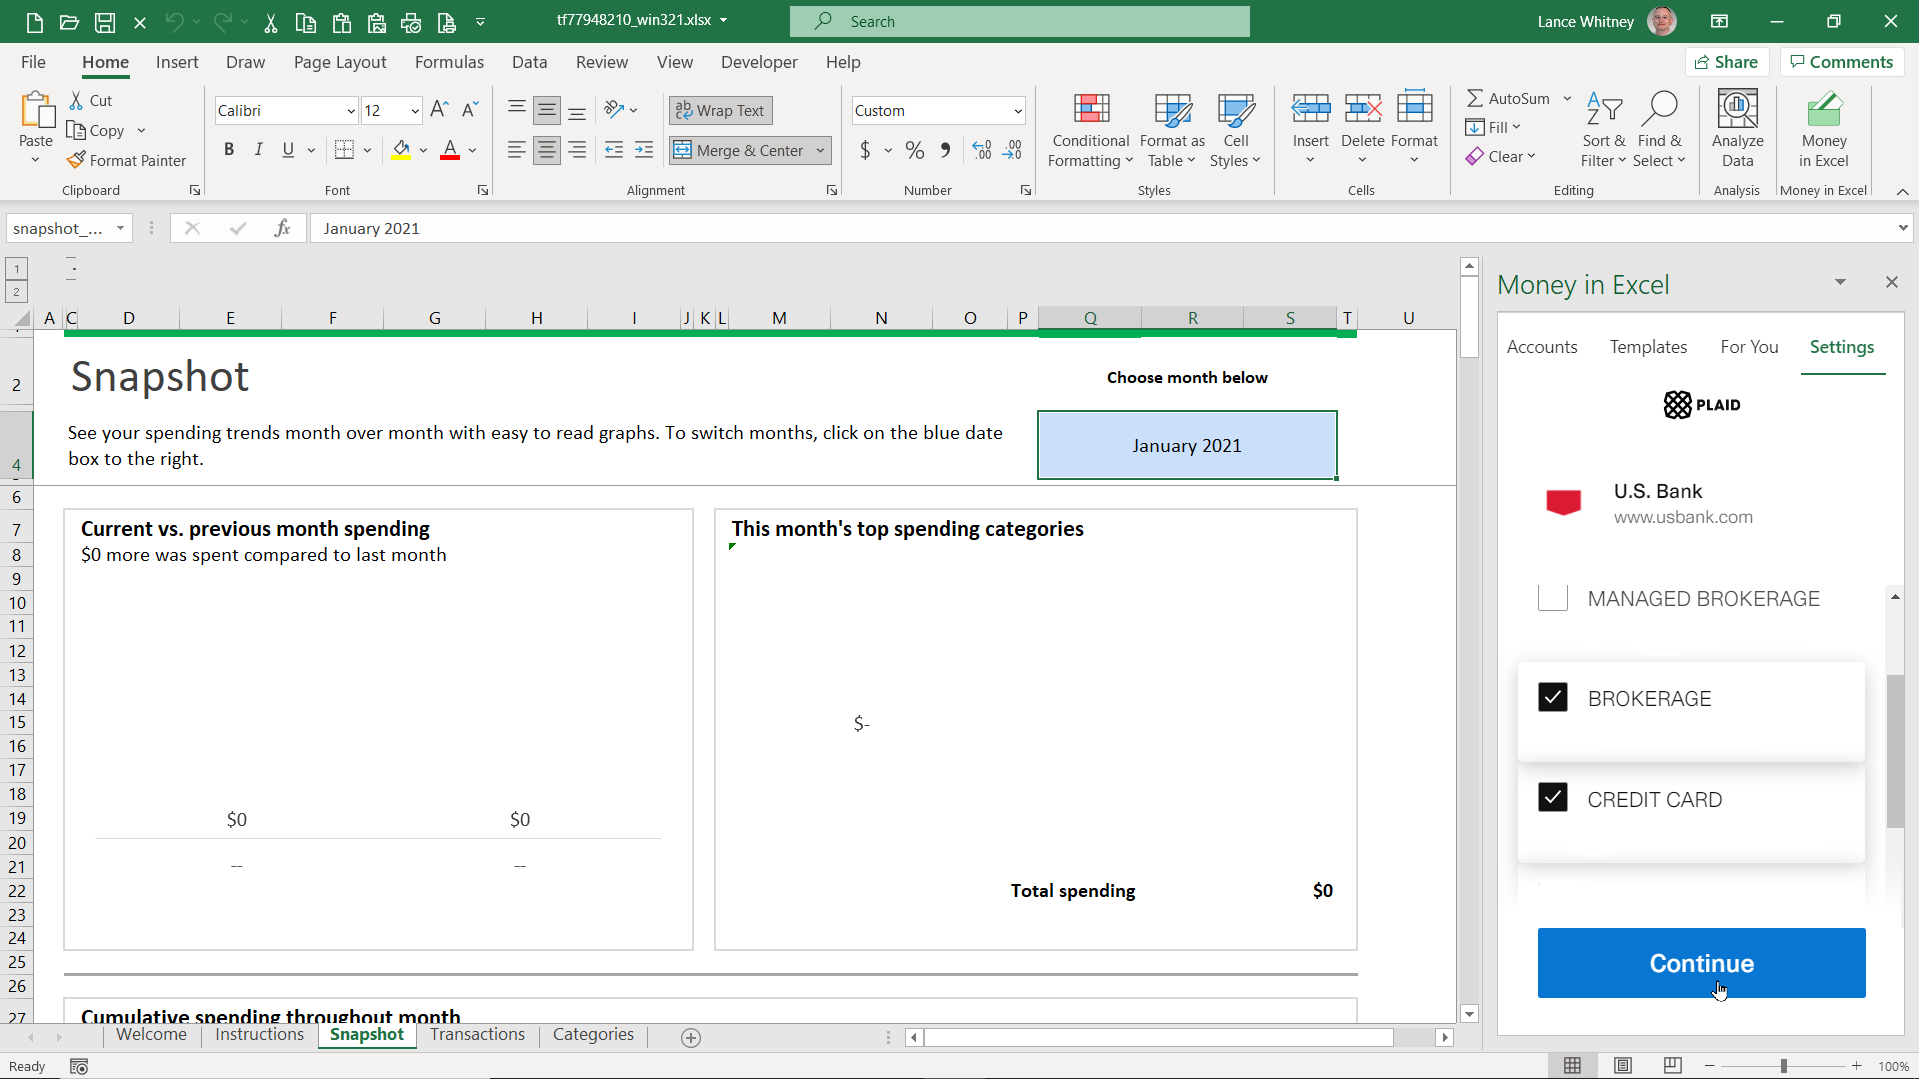Image resolution: width=1919 pixels, height=1079 pixels.
Task: Add a new sheet with the plus icon
Action: click(690, 1038)
